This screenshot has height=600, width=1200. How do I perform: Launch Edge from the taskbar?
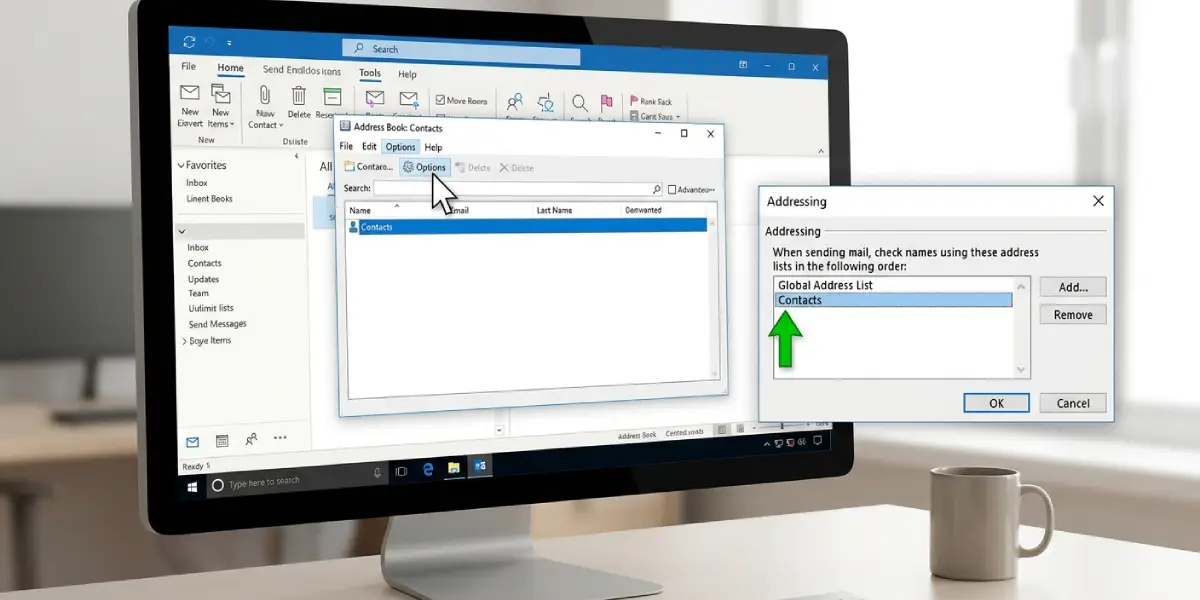(x=428, y=469)
